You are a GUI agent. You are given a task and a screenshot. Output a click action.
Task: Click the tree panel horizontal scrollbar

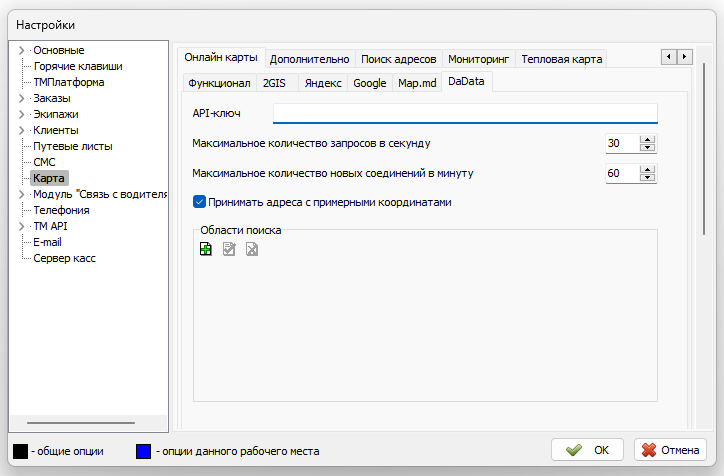point(81,422)
